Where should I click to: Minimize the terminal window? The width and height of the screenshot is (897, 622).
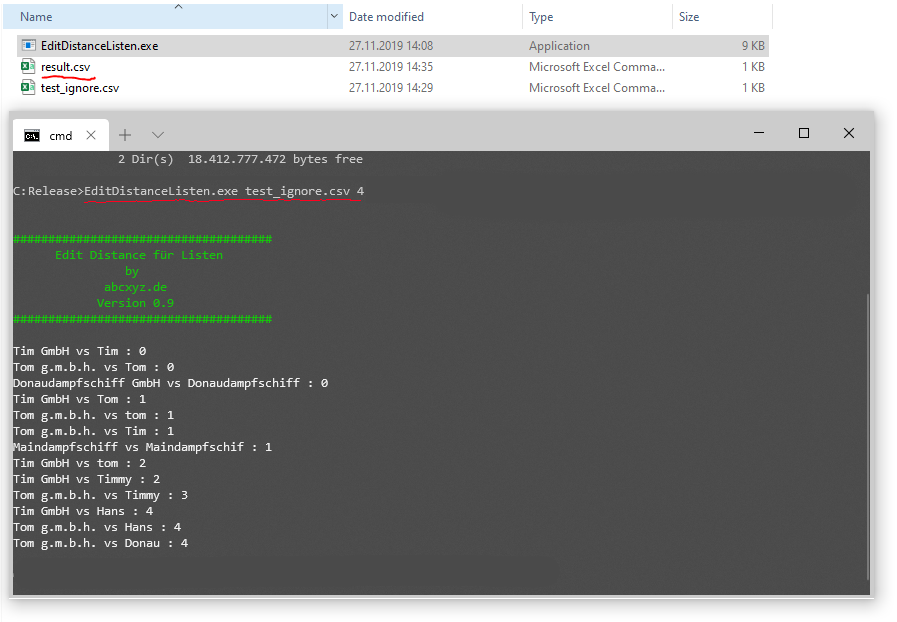[758, 133]
